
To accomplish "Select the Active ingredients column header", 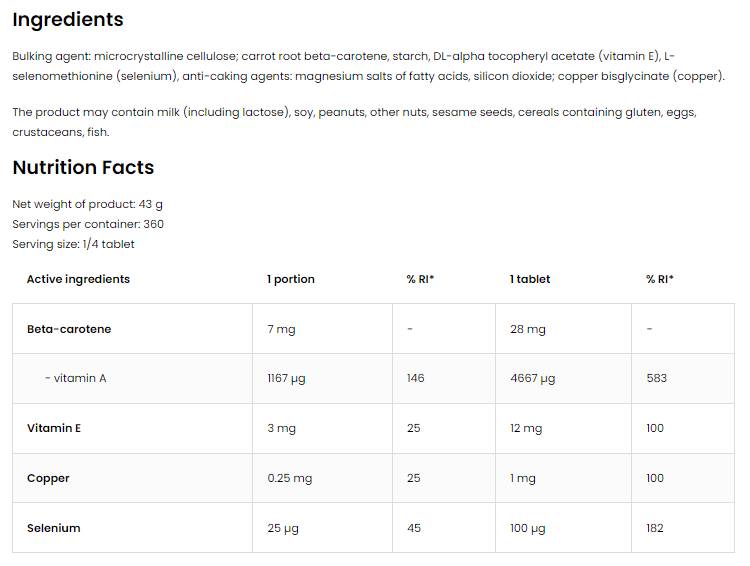I will click(x=78, y=279).
